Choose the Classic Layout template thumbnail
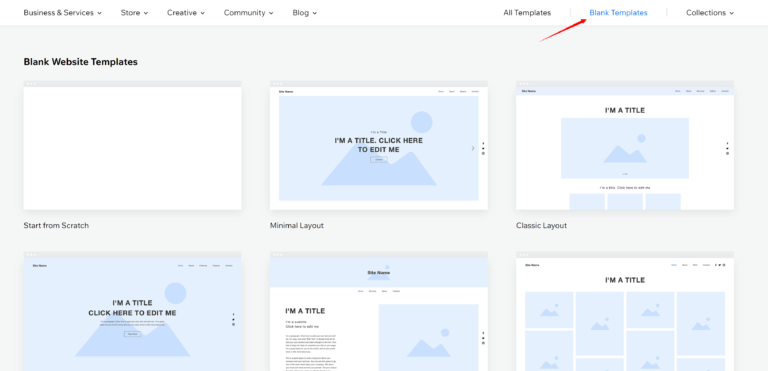This screenshot has width=768, height=371. pyautogui.click(x=625, y=145)
